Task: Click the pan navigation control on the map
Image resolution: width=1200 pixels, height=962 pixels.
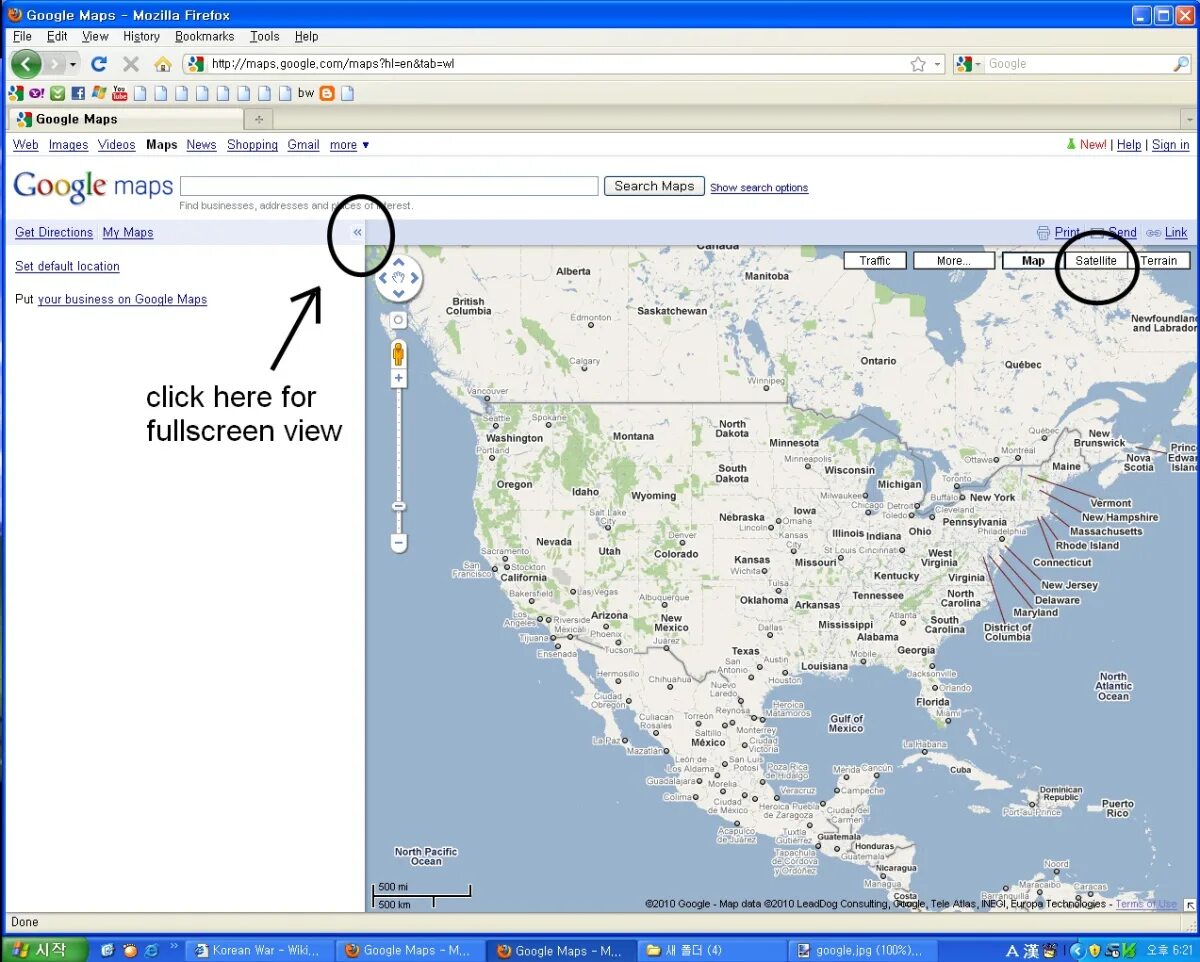Action: click(x=399, y=279)
